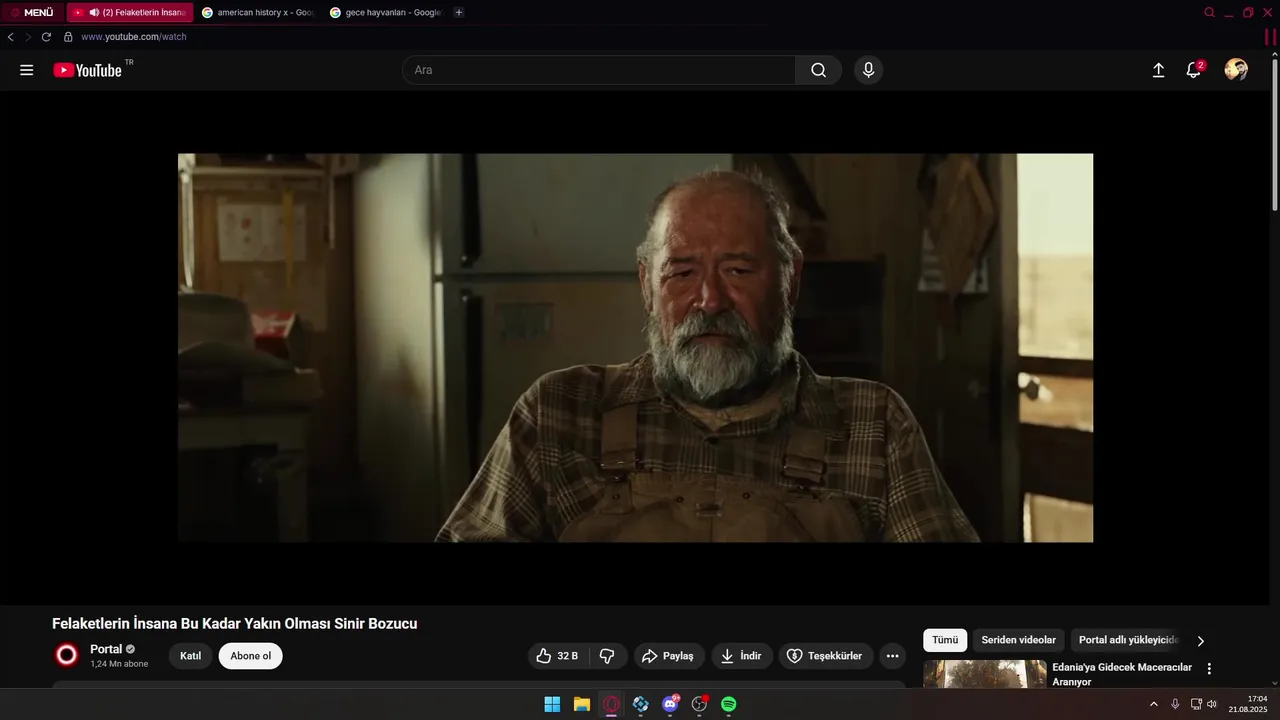Image resolution: width=1280 pixels, height=720 pixels.
Task: Send Teşekkürler super thanks
Action: pyautogui.click(x=826, y=656)
